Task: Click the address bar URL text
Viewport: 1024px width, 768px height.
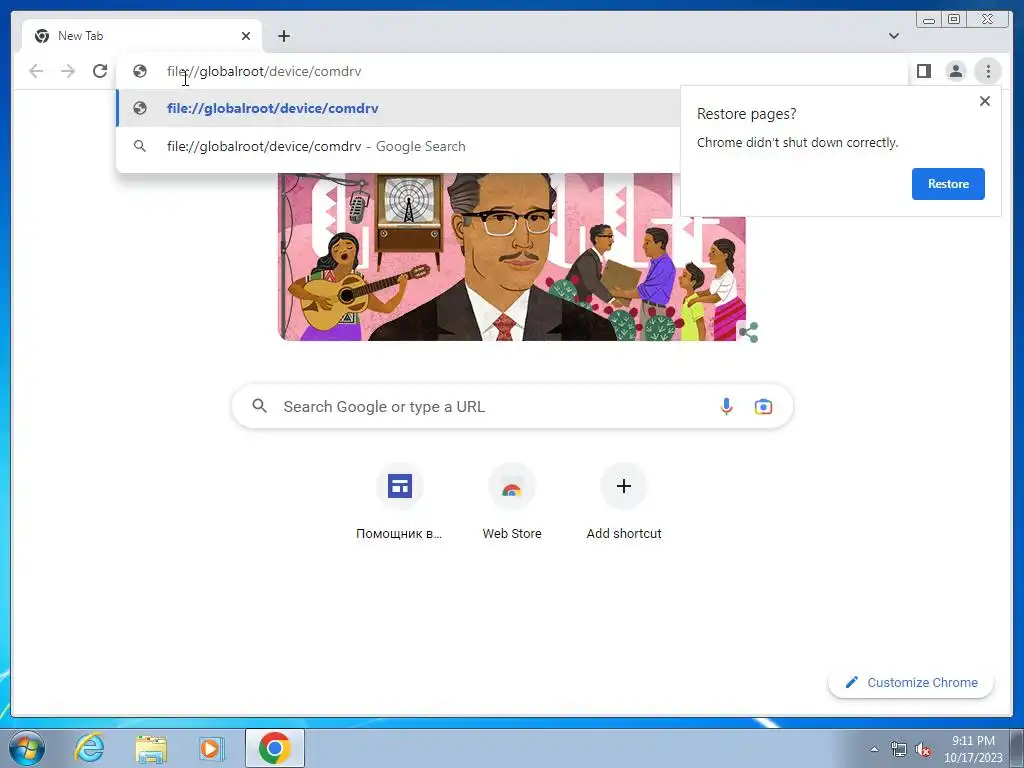Action: [264, 71]
